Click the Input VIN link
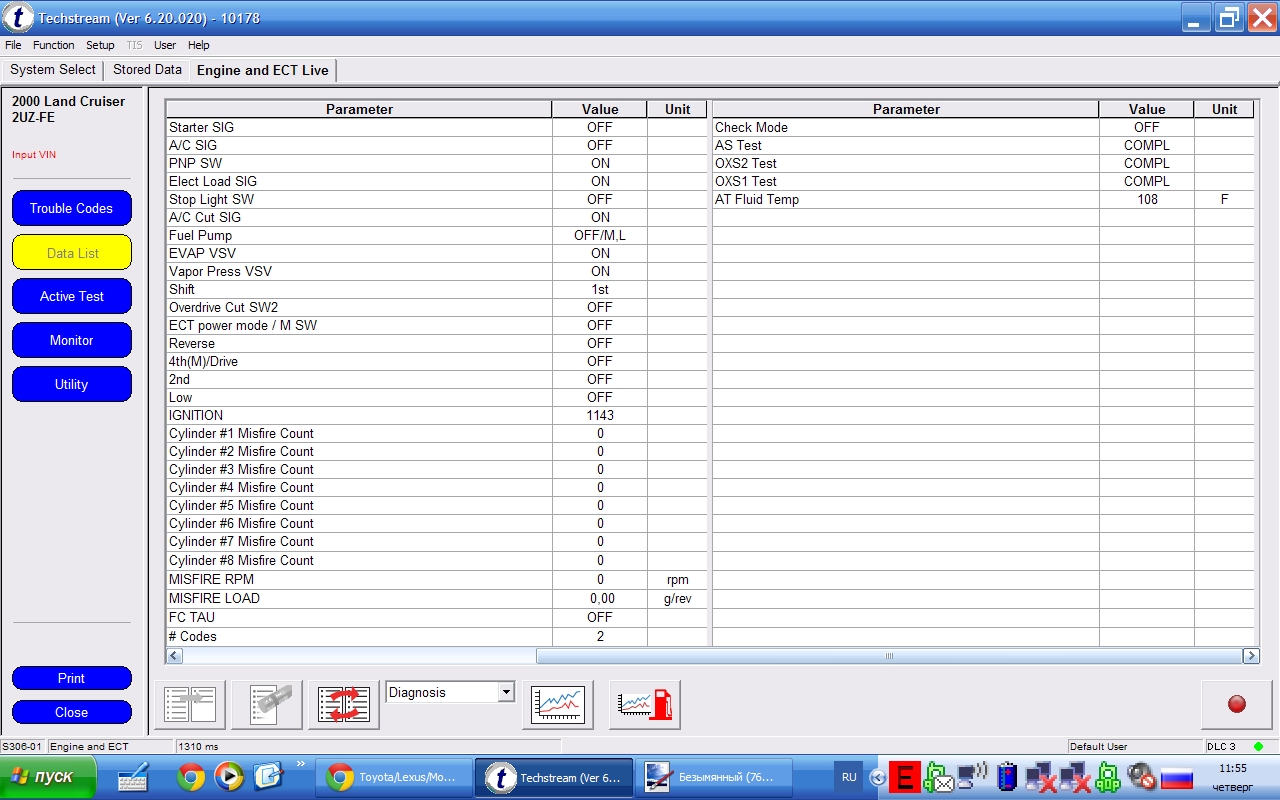This screenshot has height=800, width=1280. coord(34,155)
